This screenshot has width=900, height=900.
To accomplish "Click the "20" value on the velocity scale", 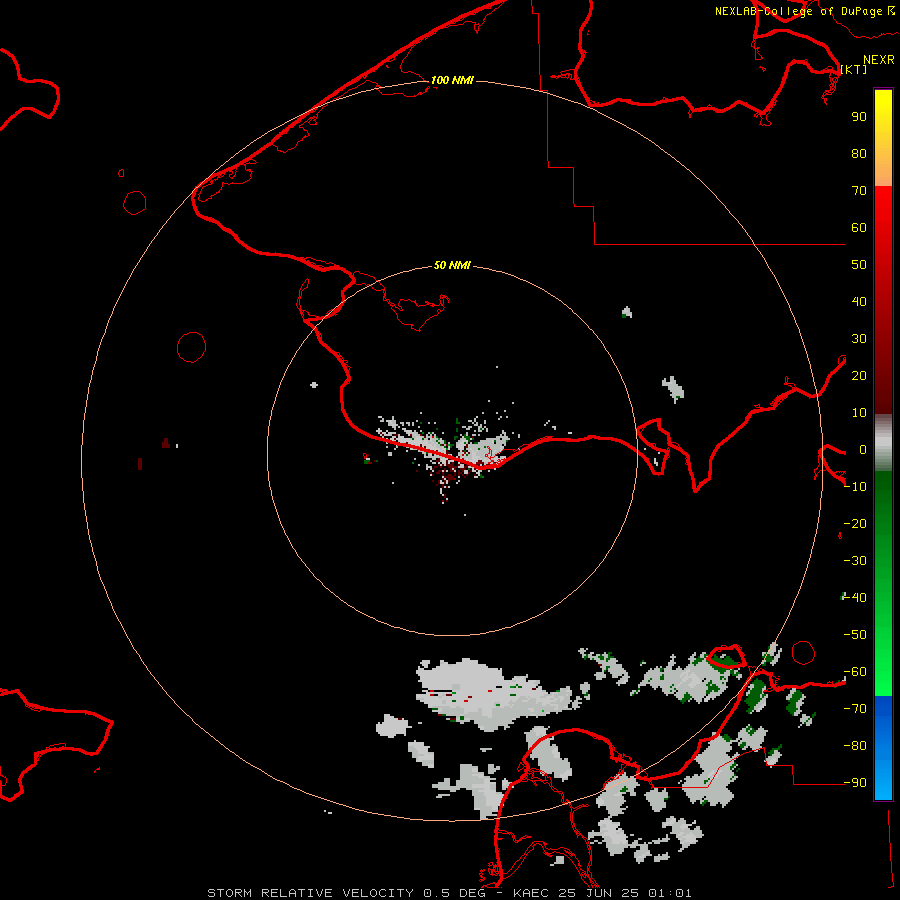I will 859,375.
